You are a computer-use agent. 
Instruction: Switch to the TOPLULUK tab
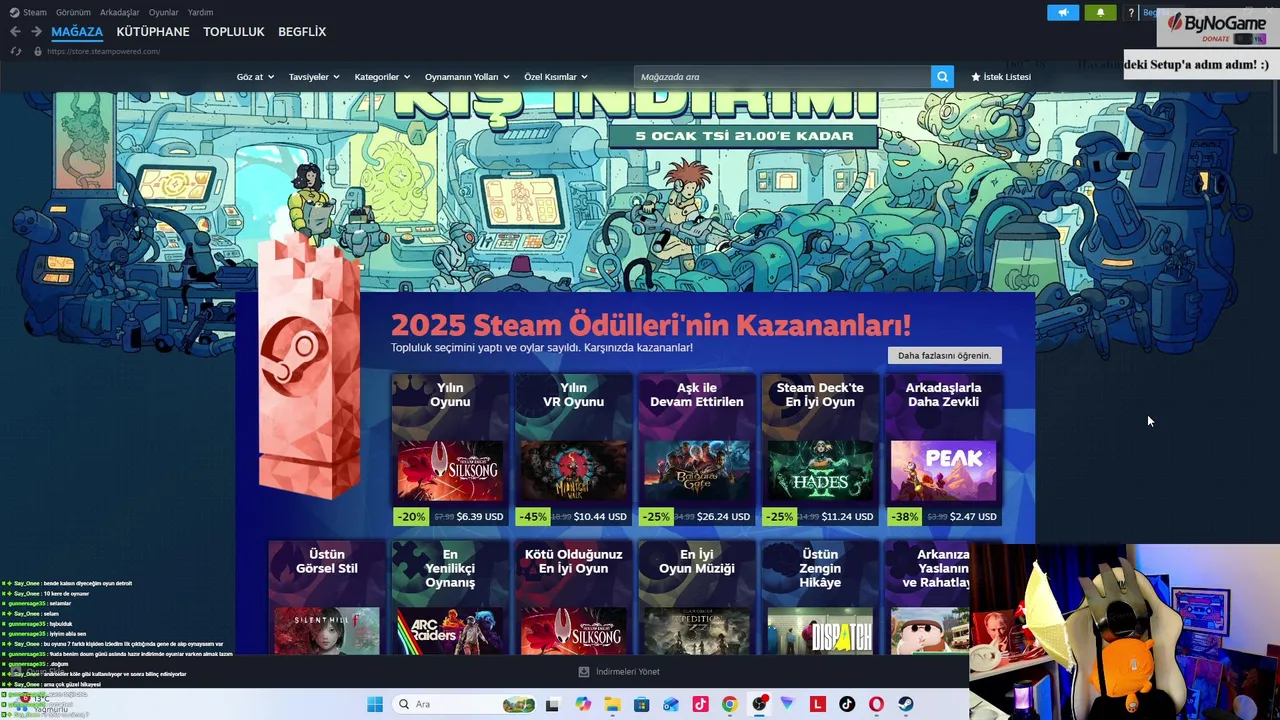pos(234,32)
